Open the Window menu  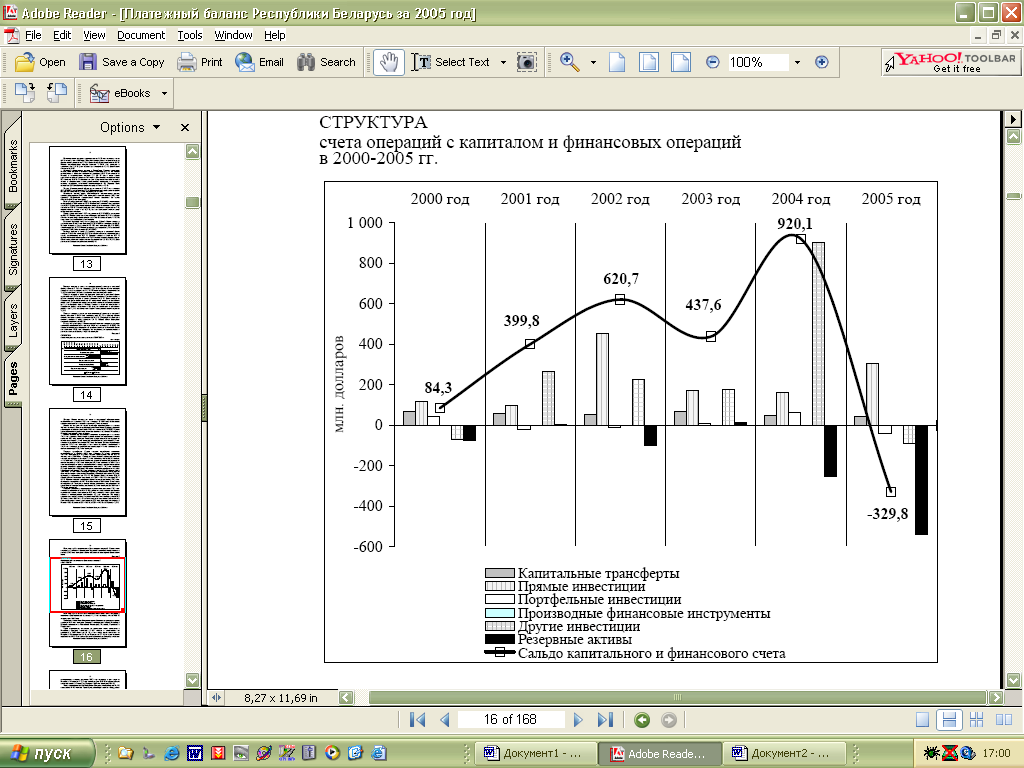pos(233,35)
